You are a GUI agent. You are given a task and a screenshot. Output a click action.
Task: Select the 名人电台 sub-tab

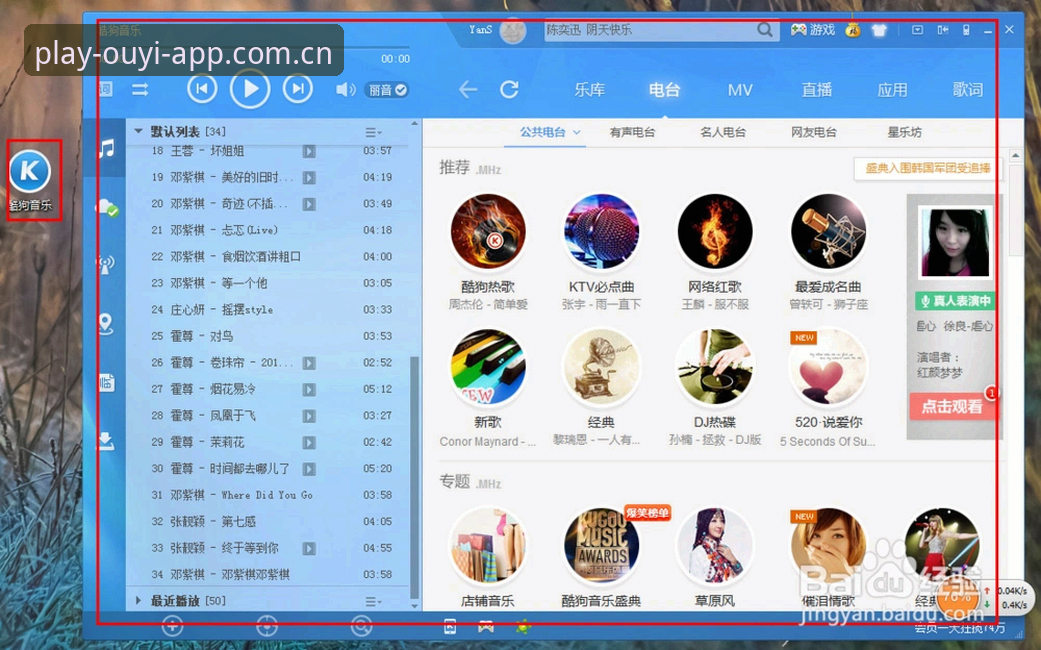(722, 132)
